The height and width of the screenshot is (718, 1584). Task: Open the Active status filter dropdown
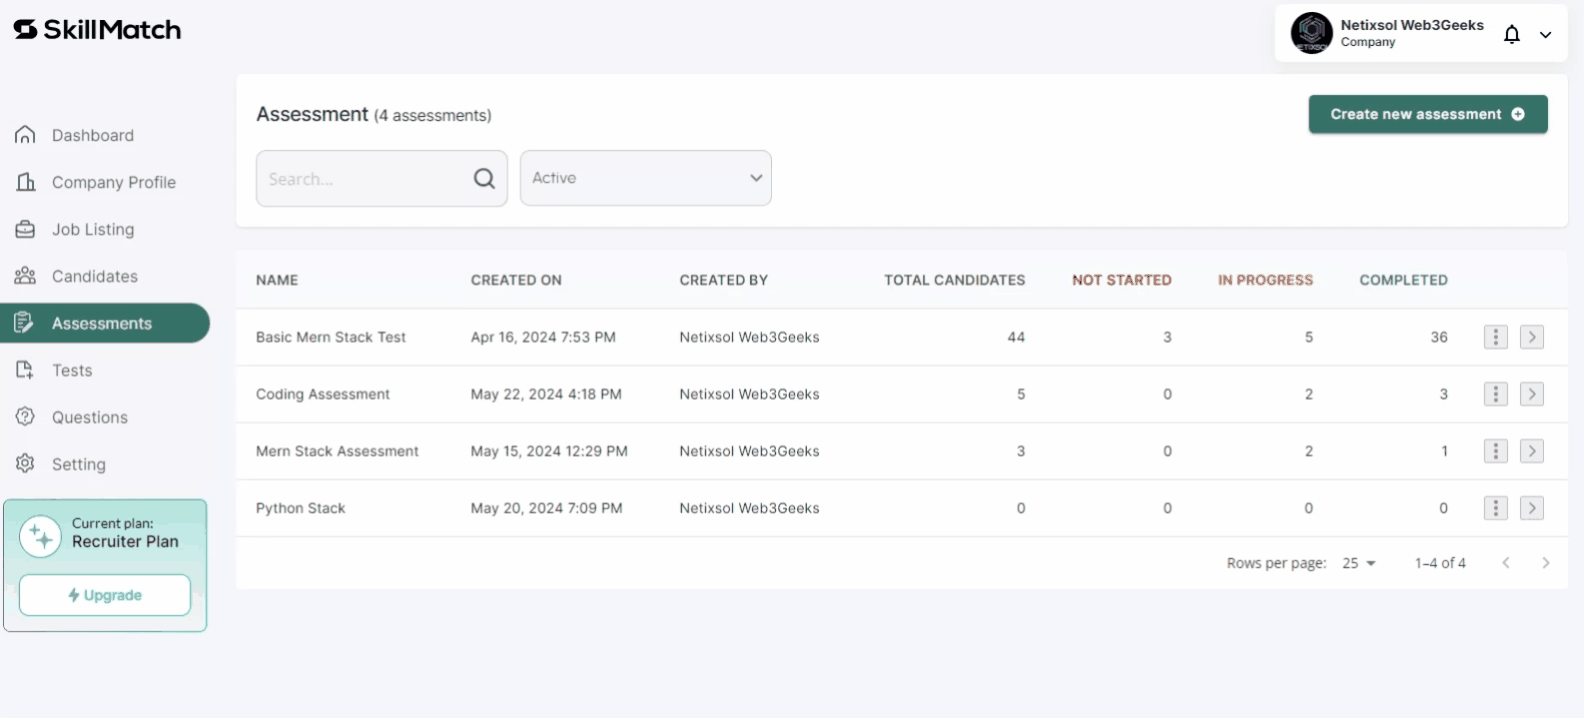point(645,178)
